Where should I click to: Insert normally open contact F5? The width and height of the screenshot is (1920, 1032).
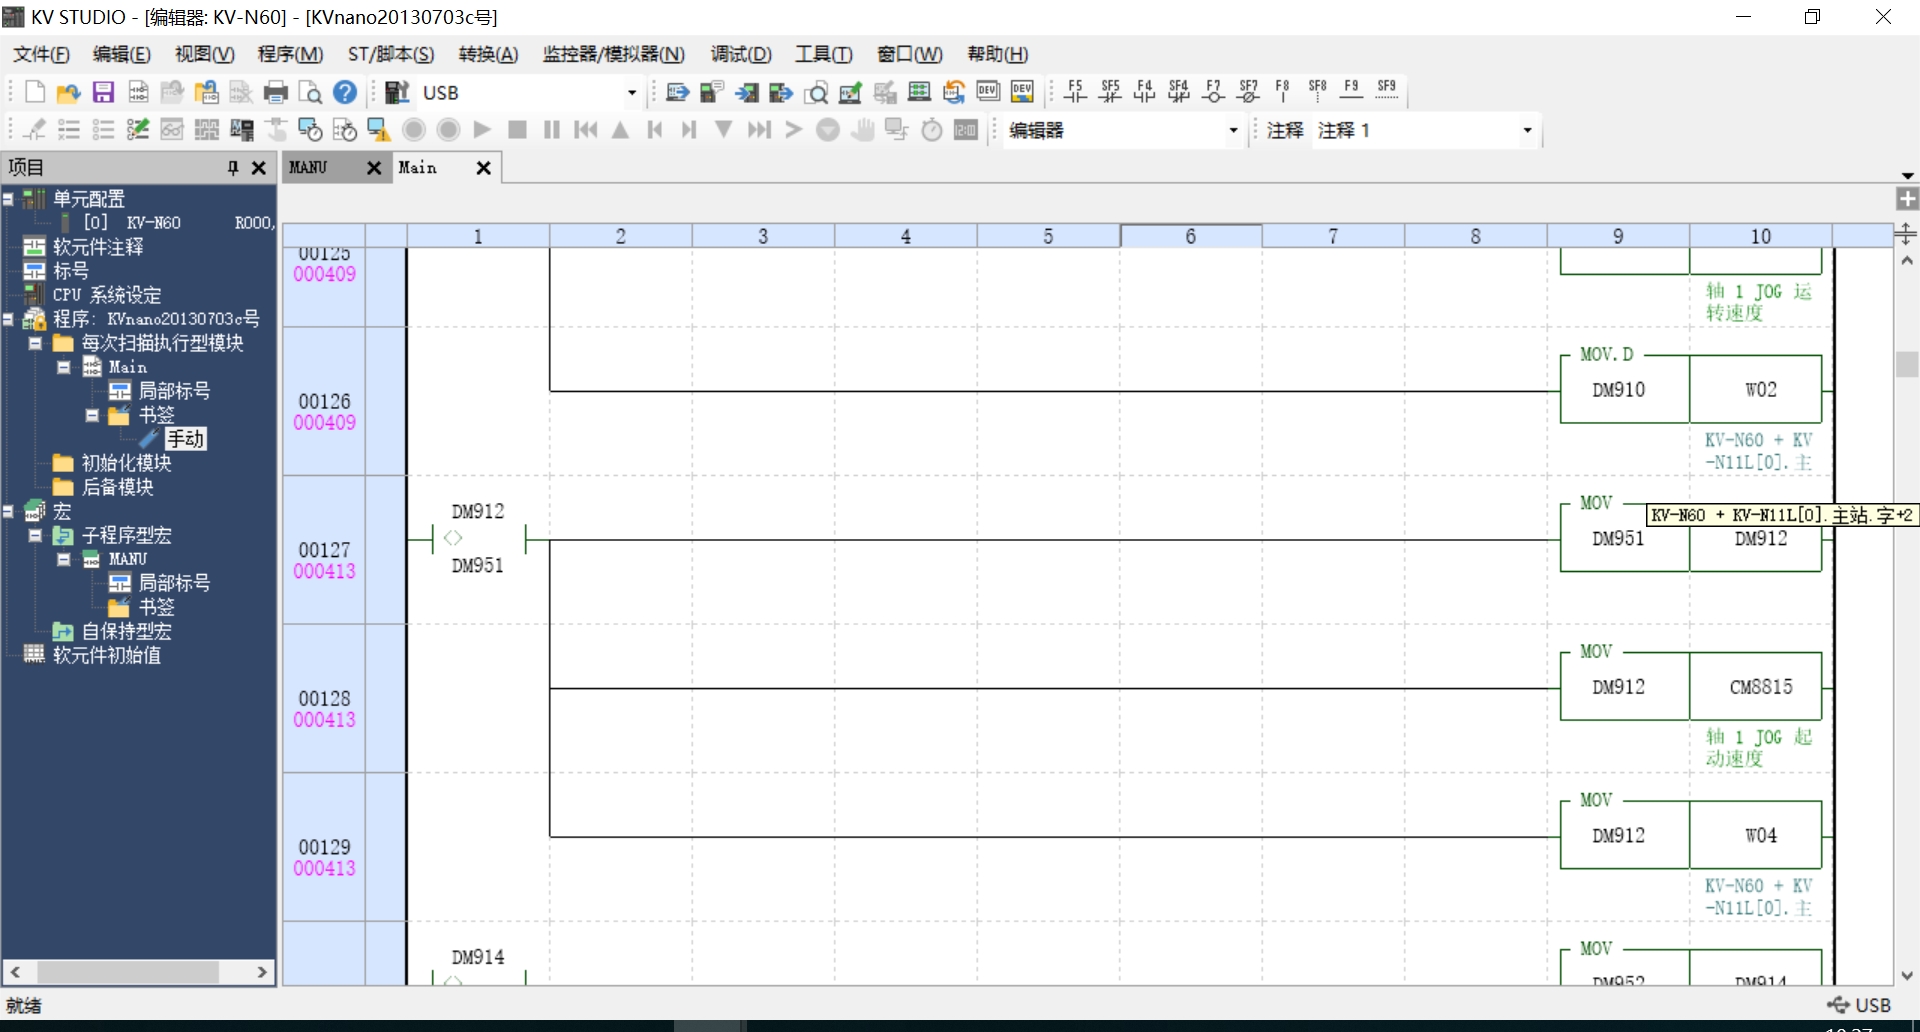pos(1075,92)
